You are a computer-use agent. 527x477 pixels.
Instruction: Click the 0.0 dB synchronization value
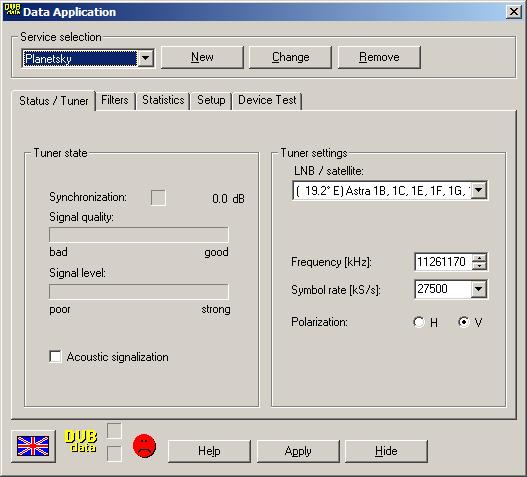[229, 199]
